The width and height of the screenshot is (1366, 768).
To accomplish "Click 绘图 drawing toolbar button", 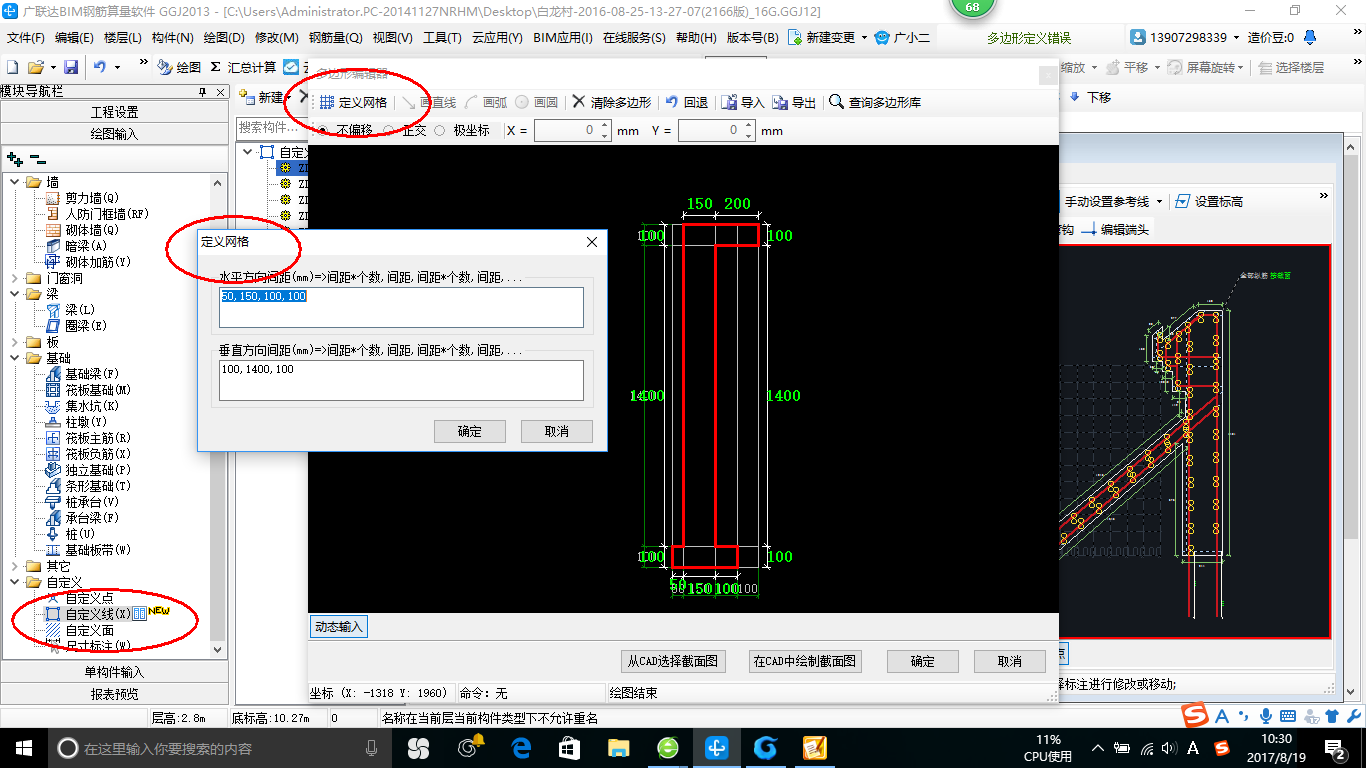I will point(180,67).
